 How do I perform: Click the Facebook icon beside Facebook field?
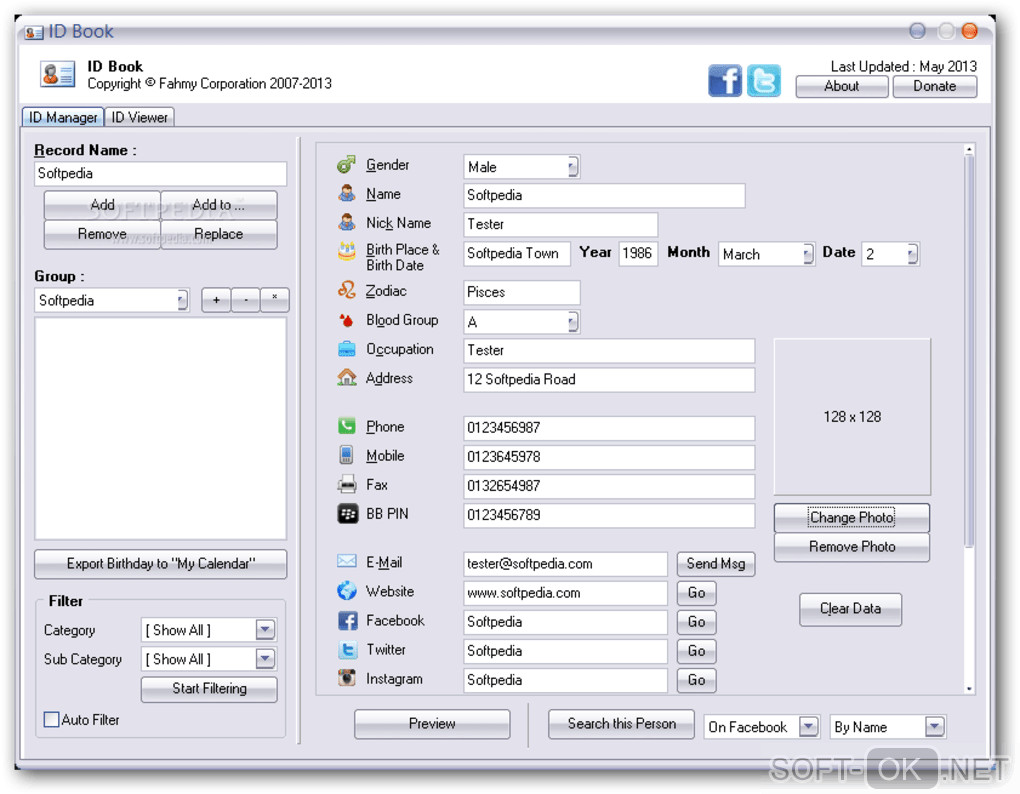(347, 620)
